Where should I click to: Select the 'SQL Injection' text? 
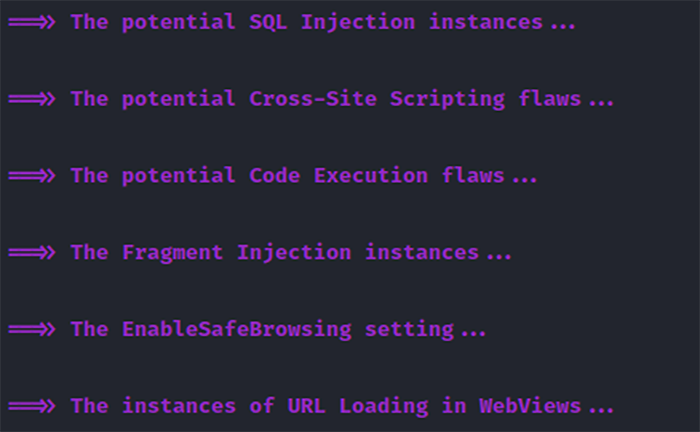[x=332, y=23]
